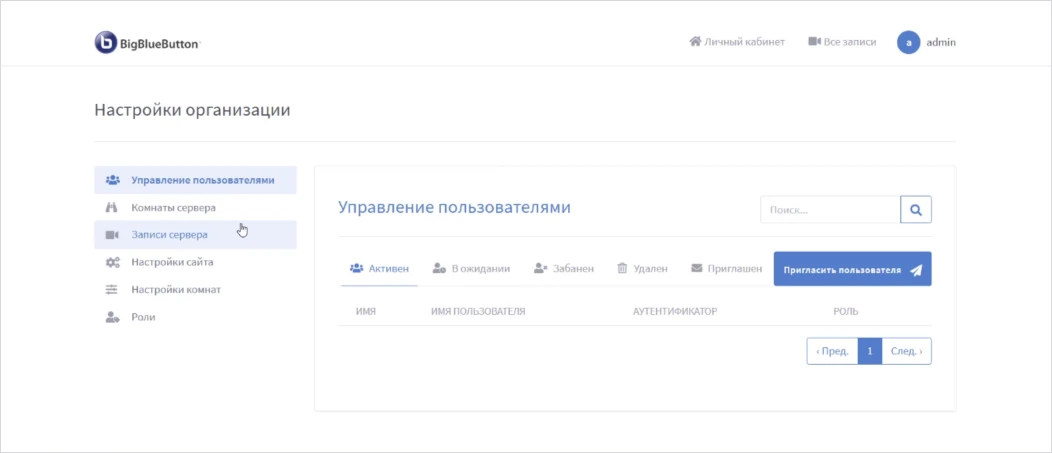Click the home icon beside Личный кабинет
The height and width of the screenshot is (453, 1052).
tap(695, 42)
